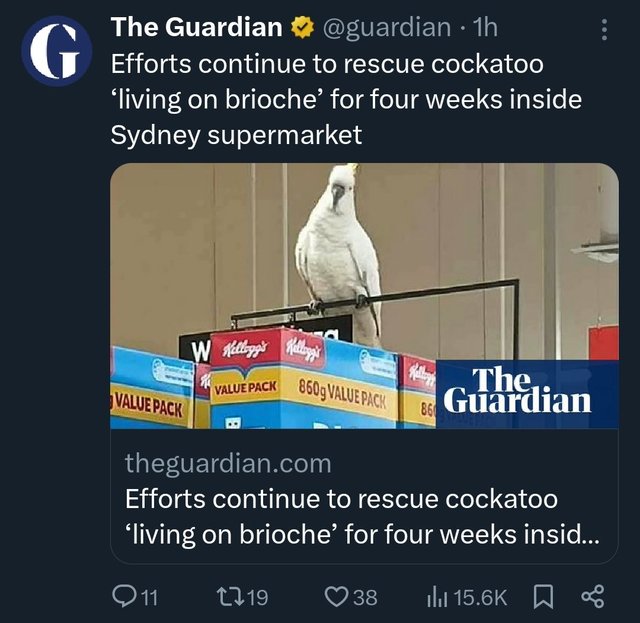Click the gold verified badge

tap(302, 28)
